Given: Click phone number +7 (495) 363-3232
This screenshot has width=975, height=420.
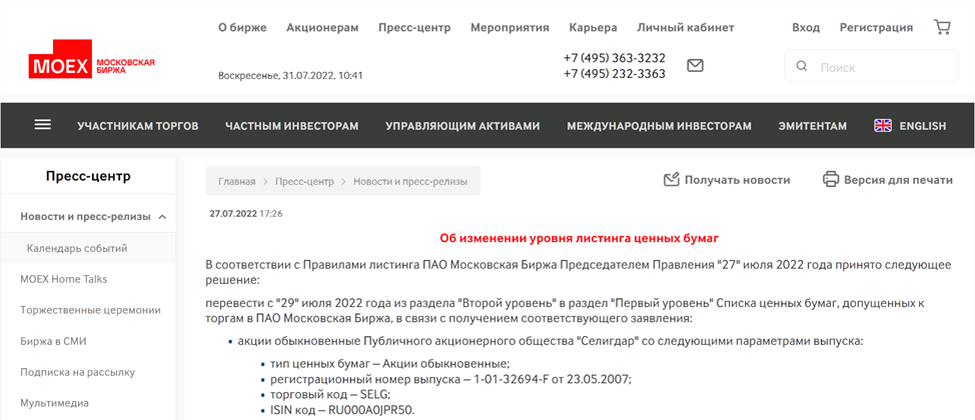Looking at the screenshot, I should coord(614,58).
